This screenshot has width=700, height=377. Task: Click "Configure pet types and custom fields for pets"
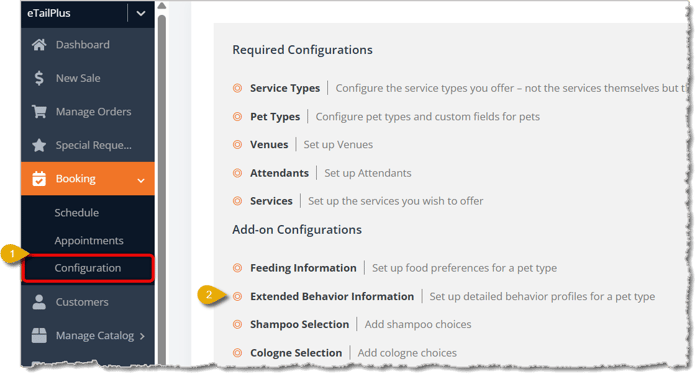pyautogui.click(x=428, y=117)
